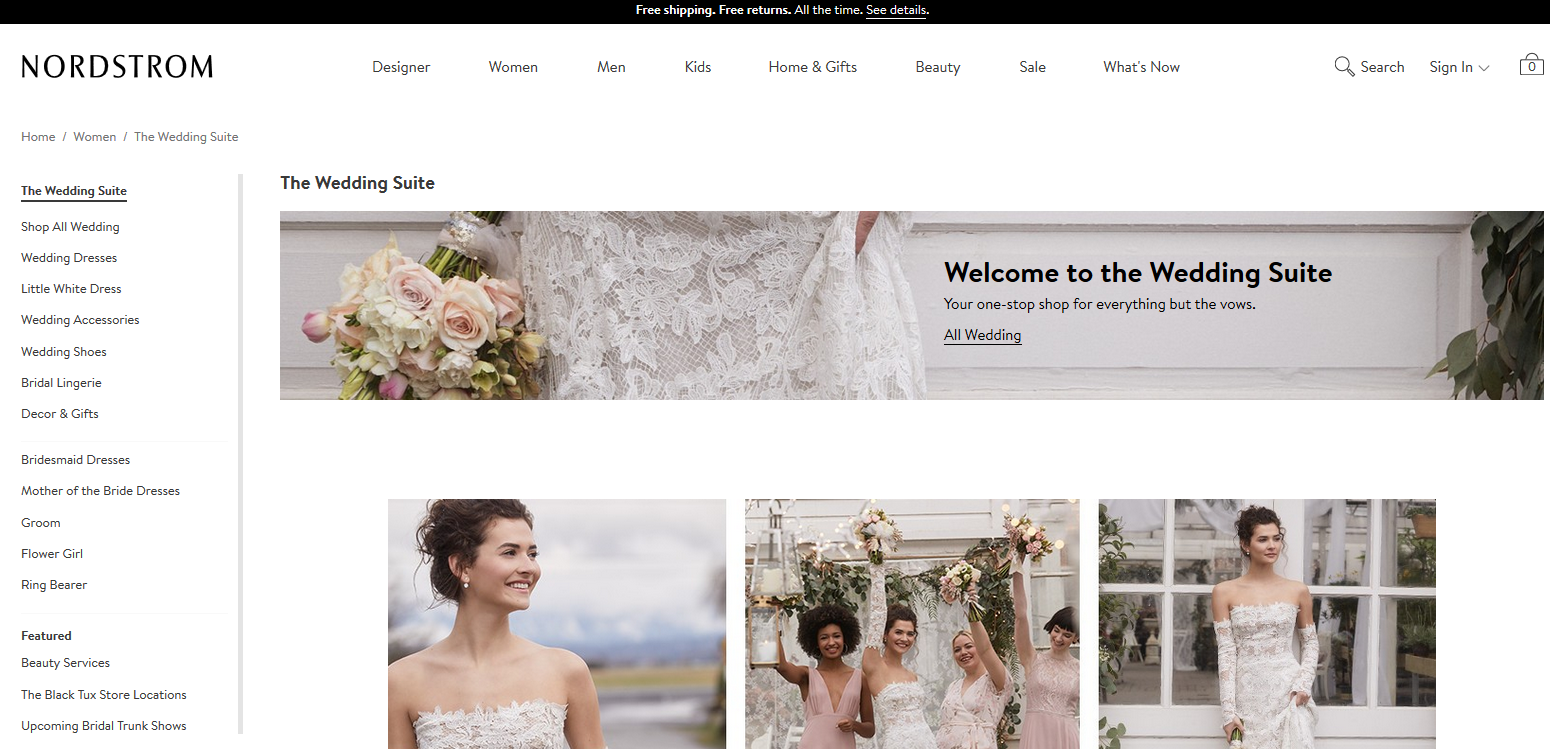The width and height of the screenshot is (1550, 749).
Task: Open the Beauty menu
Action: point(937,66)
